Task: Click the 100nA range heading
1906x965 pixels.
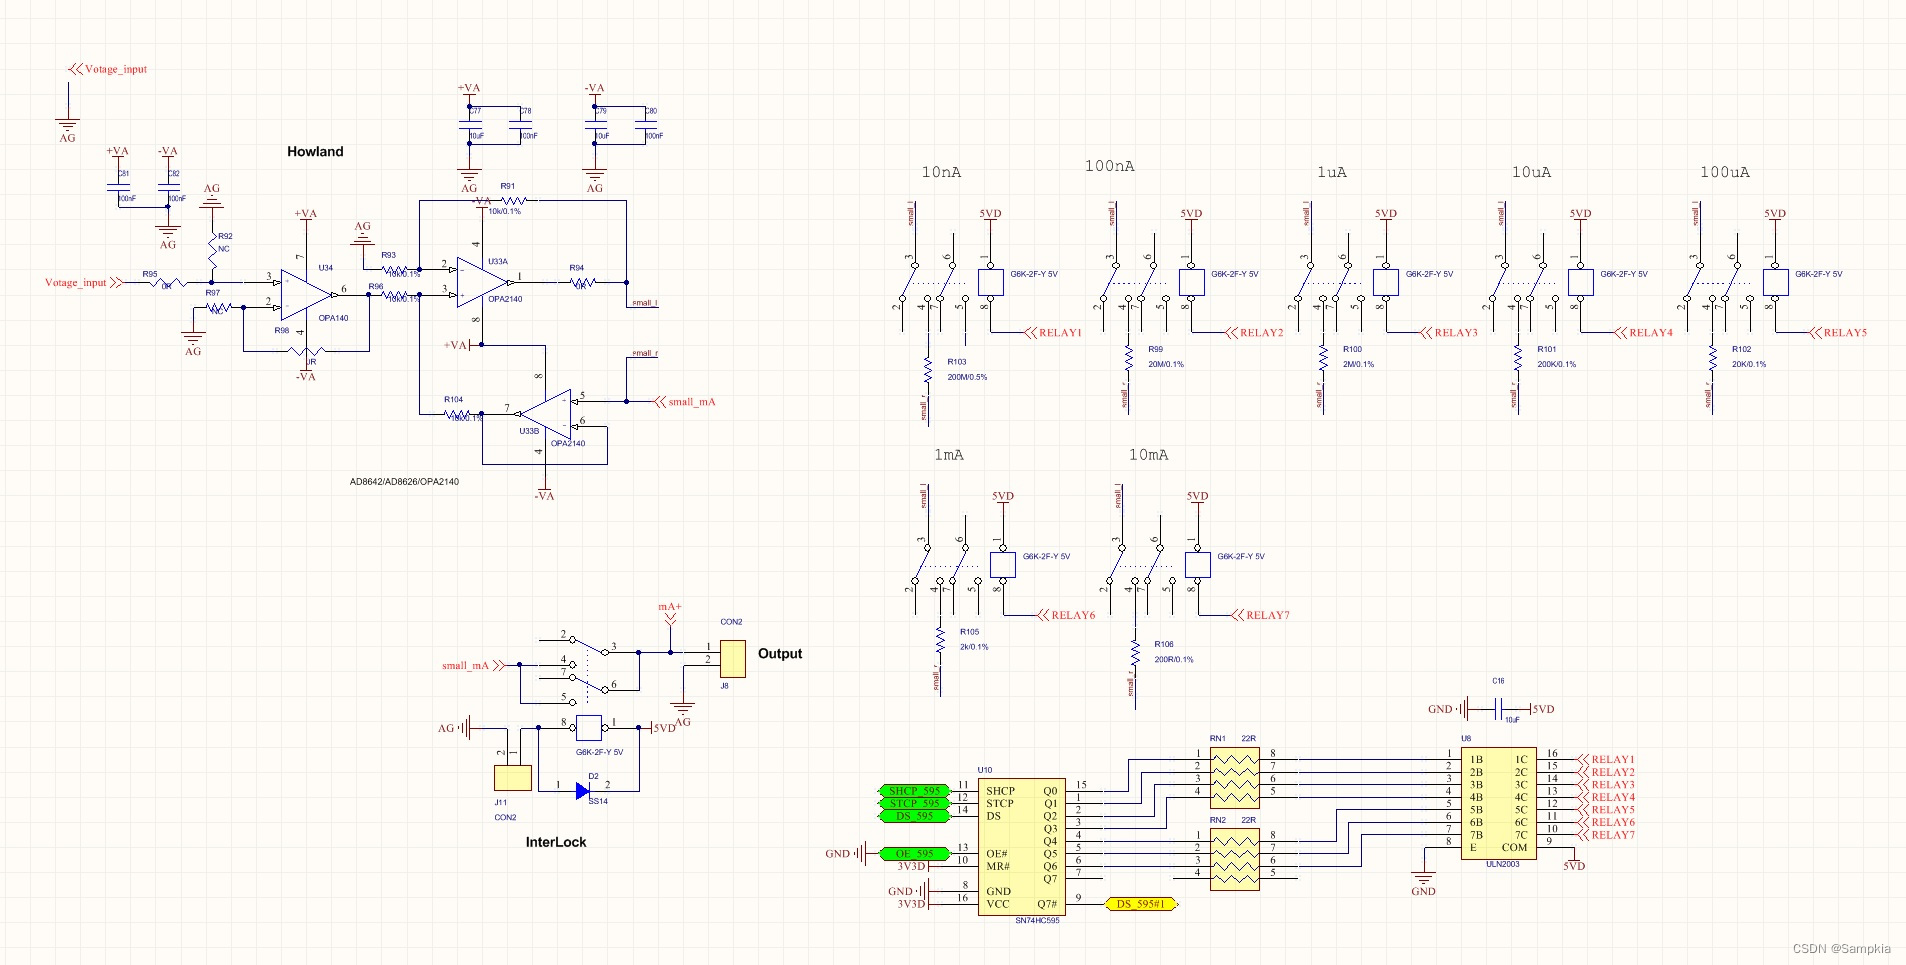Action: click(x=1110, y=166)
